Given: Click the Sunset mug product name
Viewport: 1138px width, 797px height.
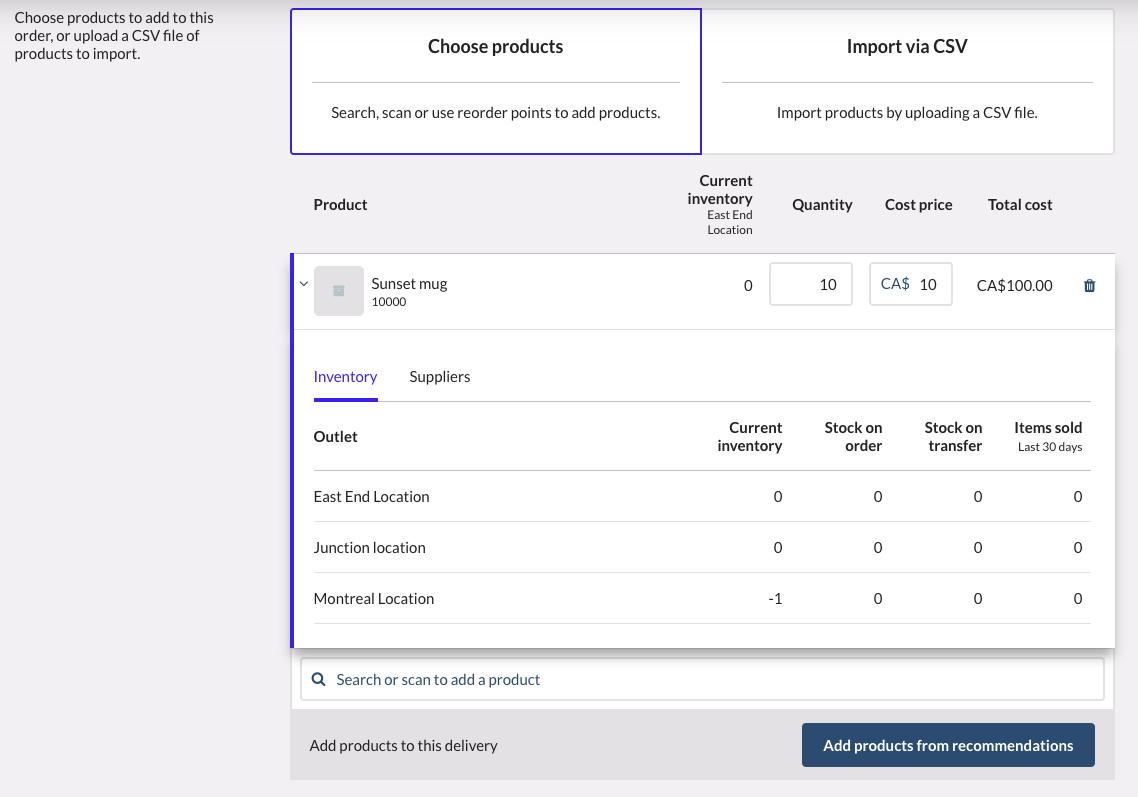Looking at the screenshot, I should 409,284.
